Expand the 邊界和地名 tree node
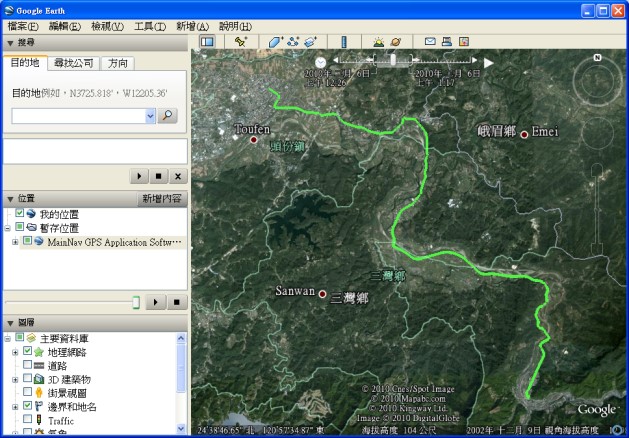Image resolution: width=629 pixels, height=438 pixels. point(15,407)
